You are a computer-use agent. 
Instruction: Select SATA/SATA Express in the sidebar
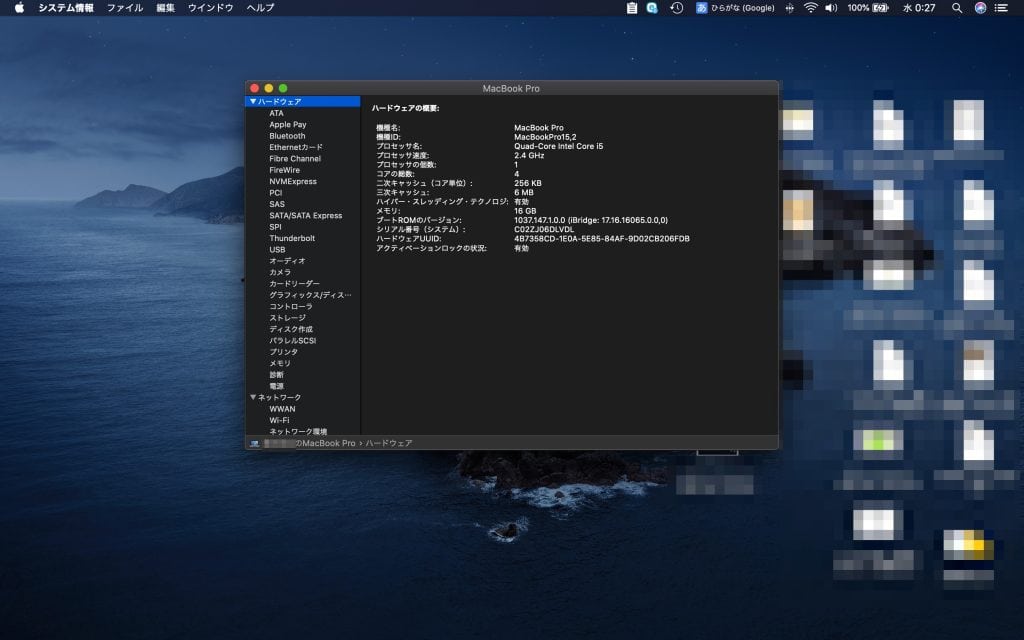tap(306, 216)
